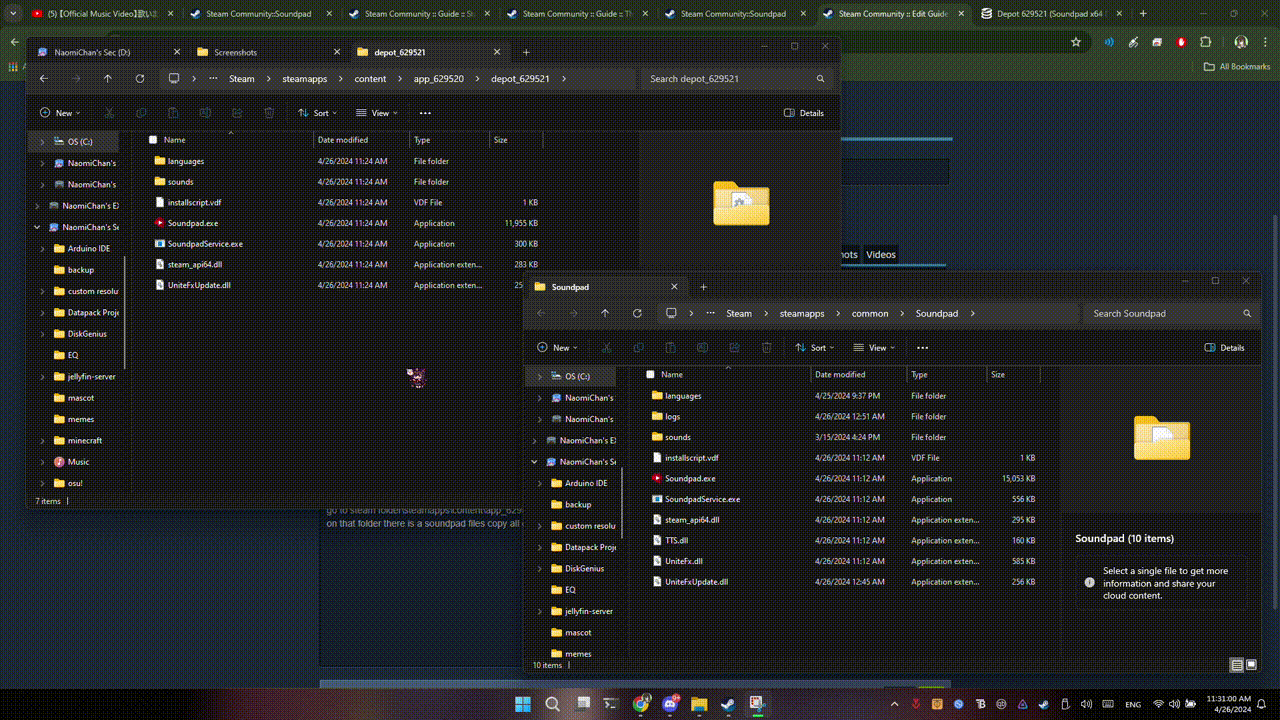Select the depot_629521 Explorer tab
This screenshot has width=1280, height=720.
(x=429, y=52)
